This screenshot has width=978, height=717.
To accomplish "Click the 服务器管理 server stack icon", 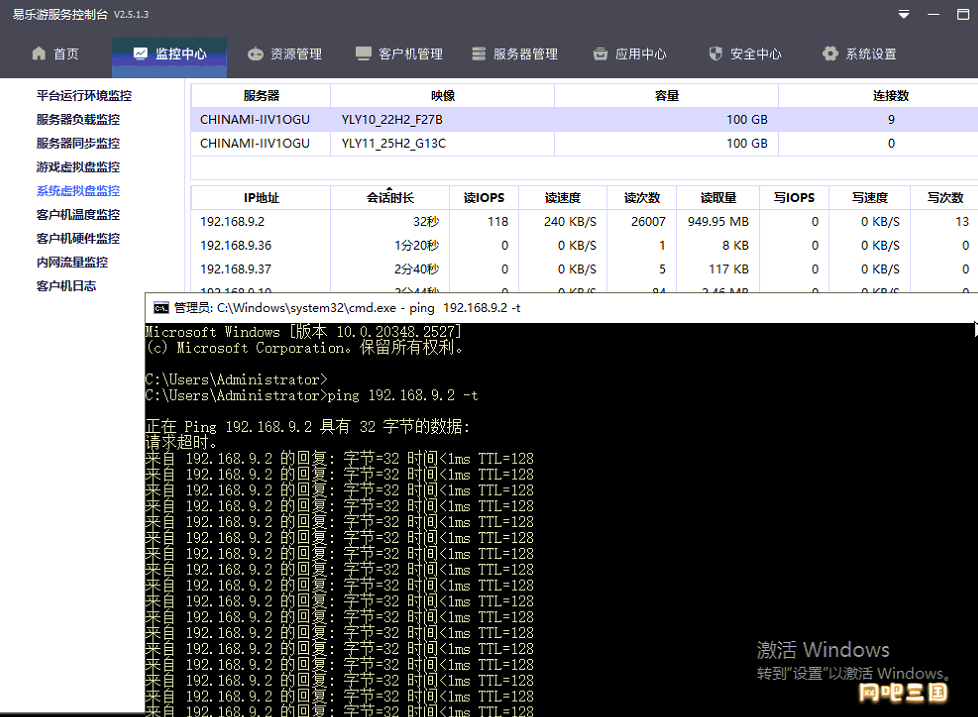I will [x=478, y=54].
